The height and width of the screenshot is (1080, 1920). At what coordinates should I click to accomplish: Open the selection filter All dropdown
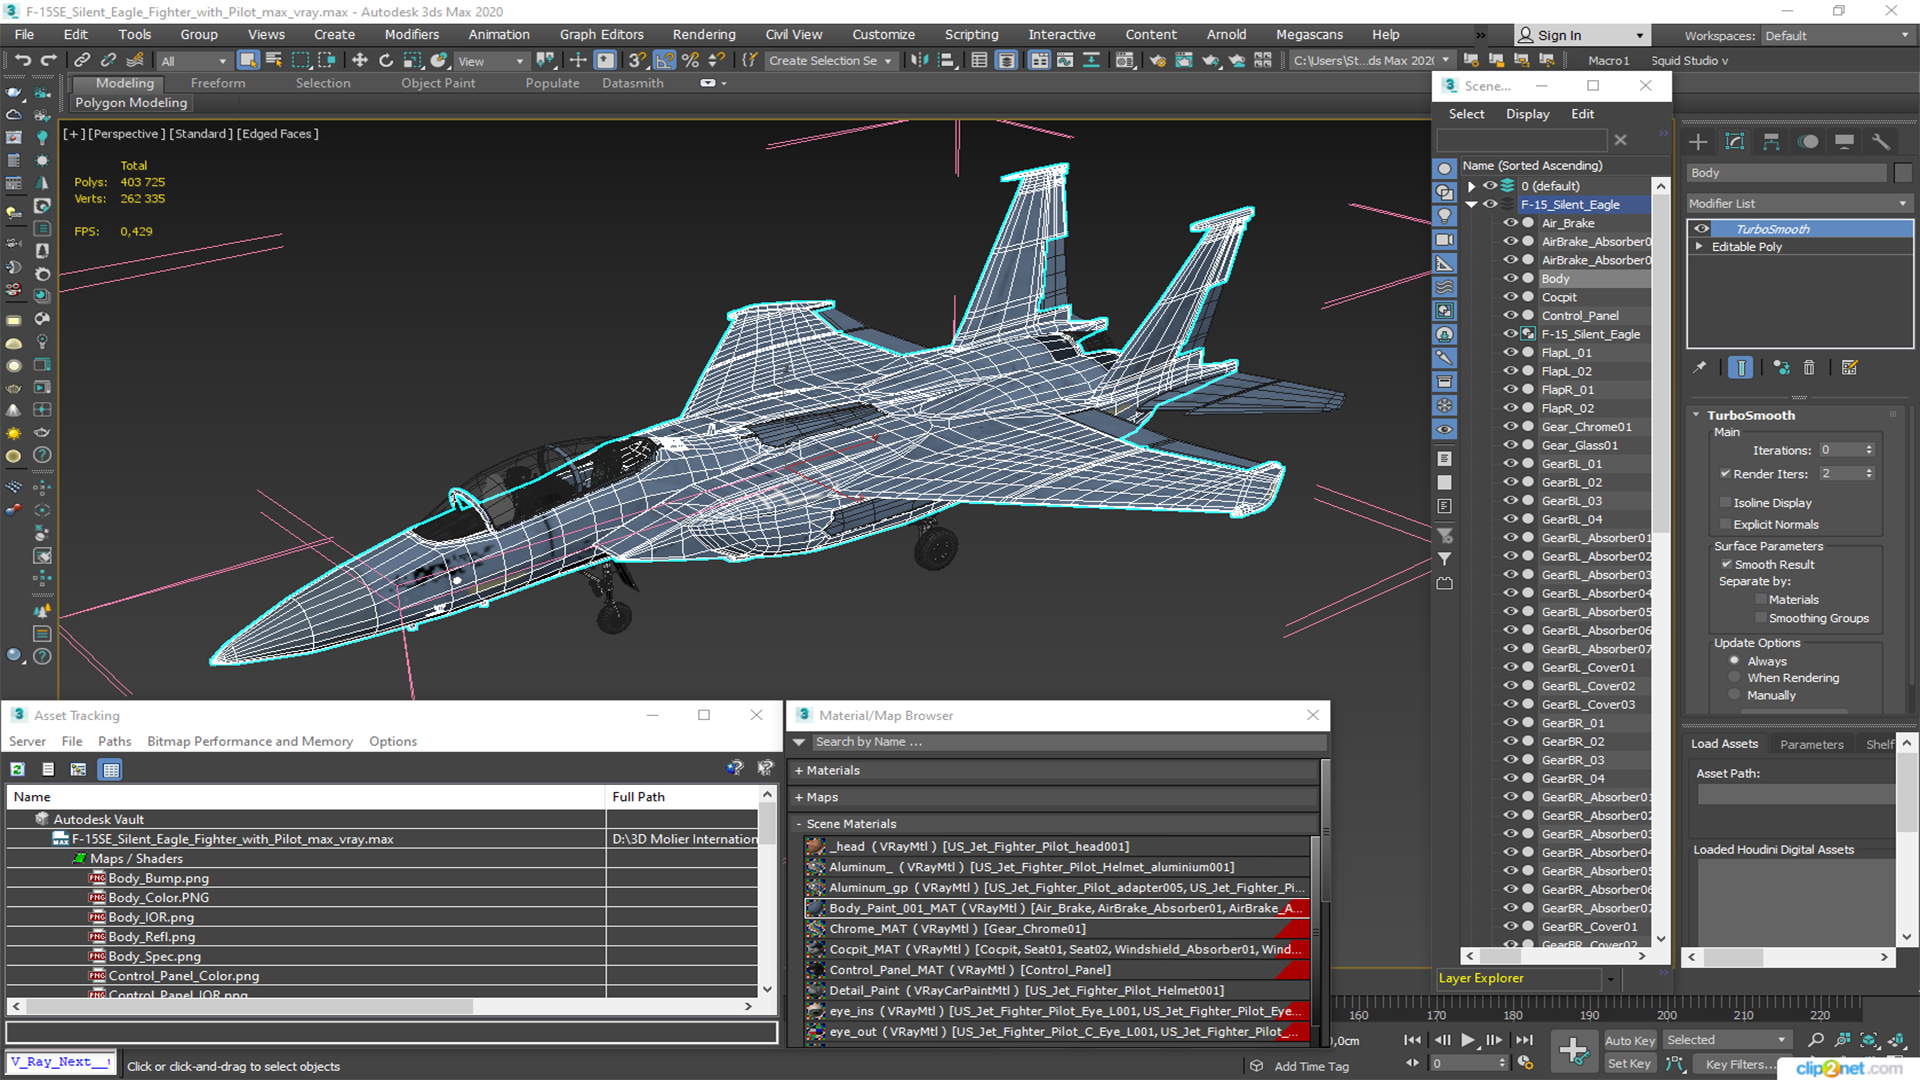click(x=194, y=61)
